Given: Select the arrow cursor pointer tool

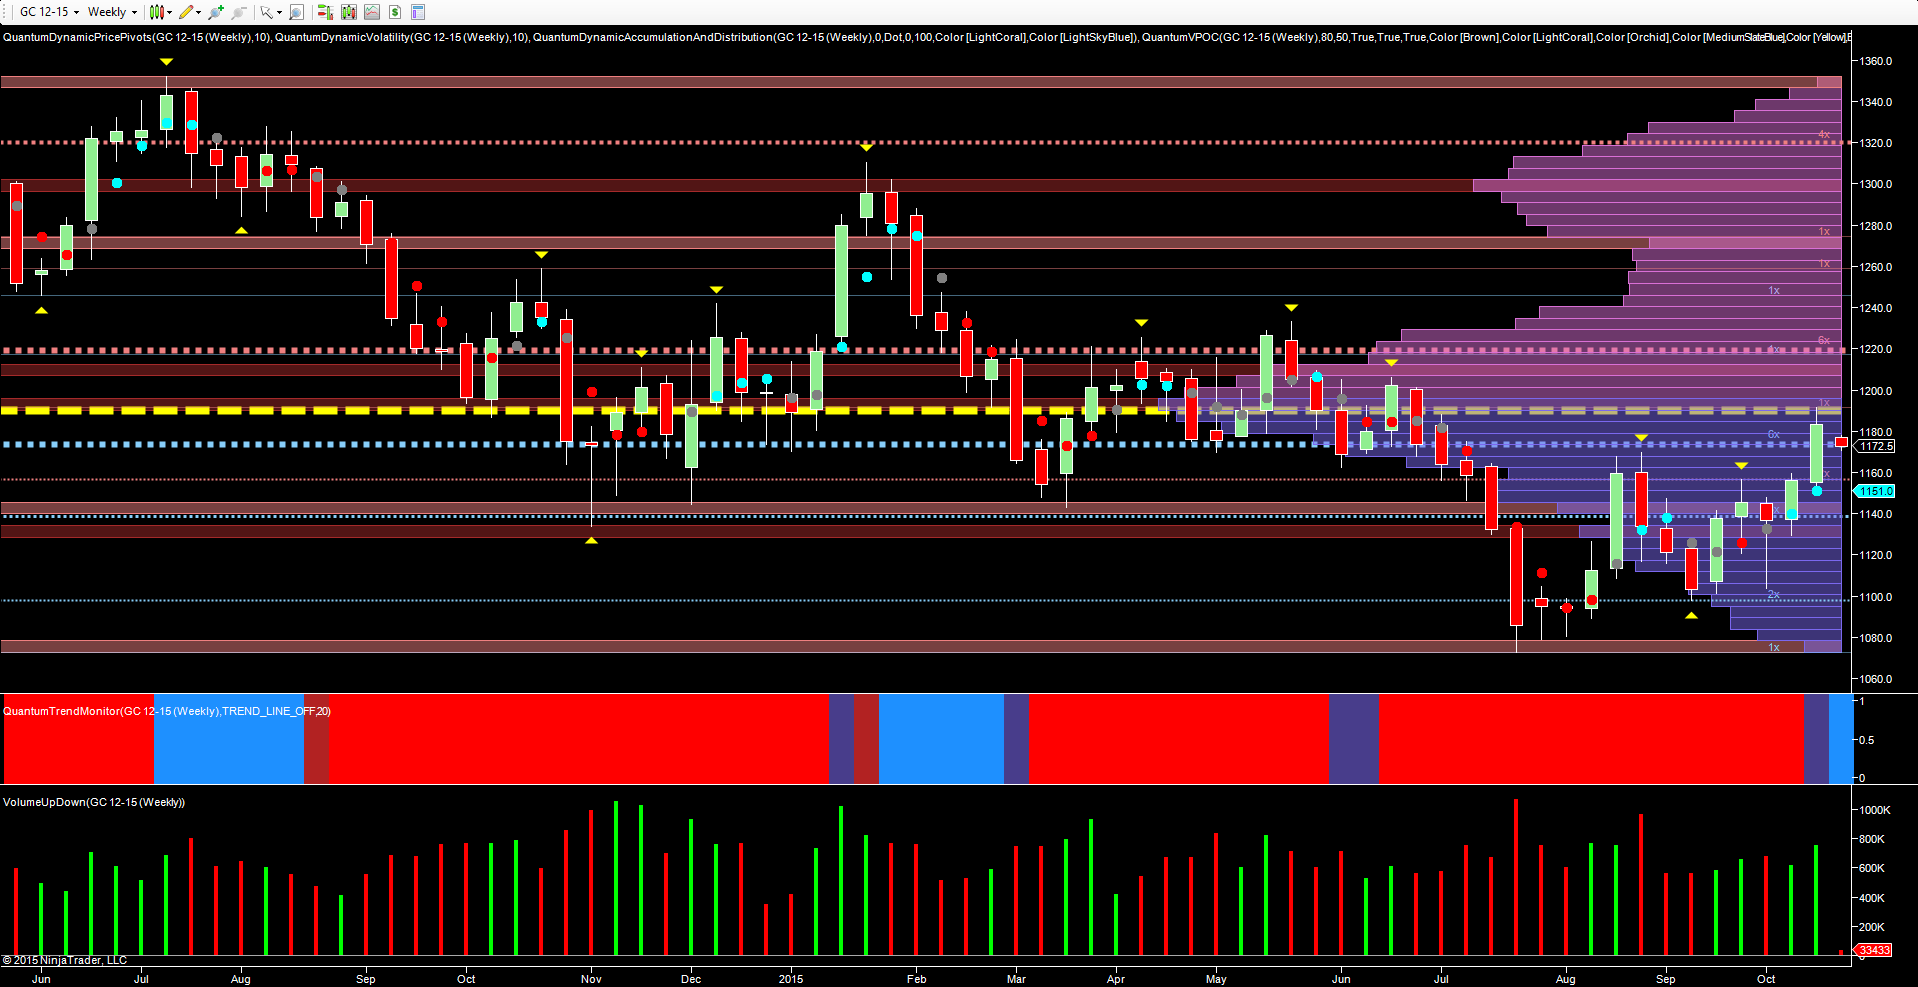Looking at the screenshot, I should pyautogui.click(x=267, y=12).
